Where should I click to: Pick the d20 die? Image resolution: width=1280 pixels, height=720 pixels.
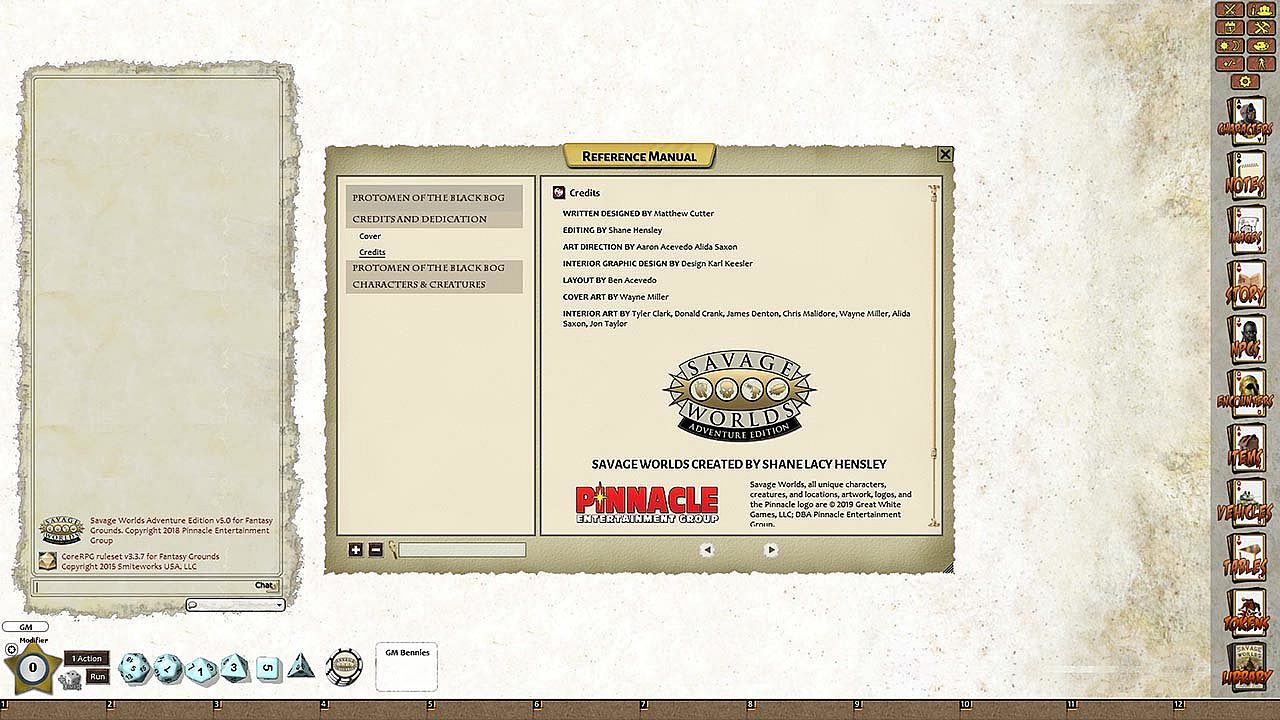point(134,669)
